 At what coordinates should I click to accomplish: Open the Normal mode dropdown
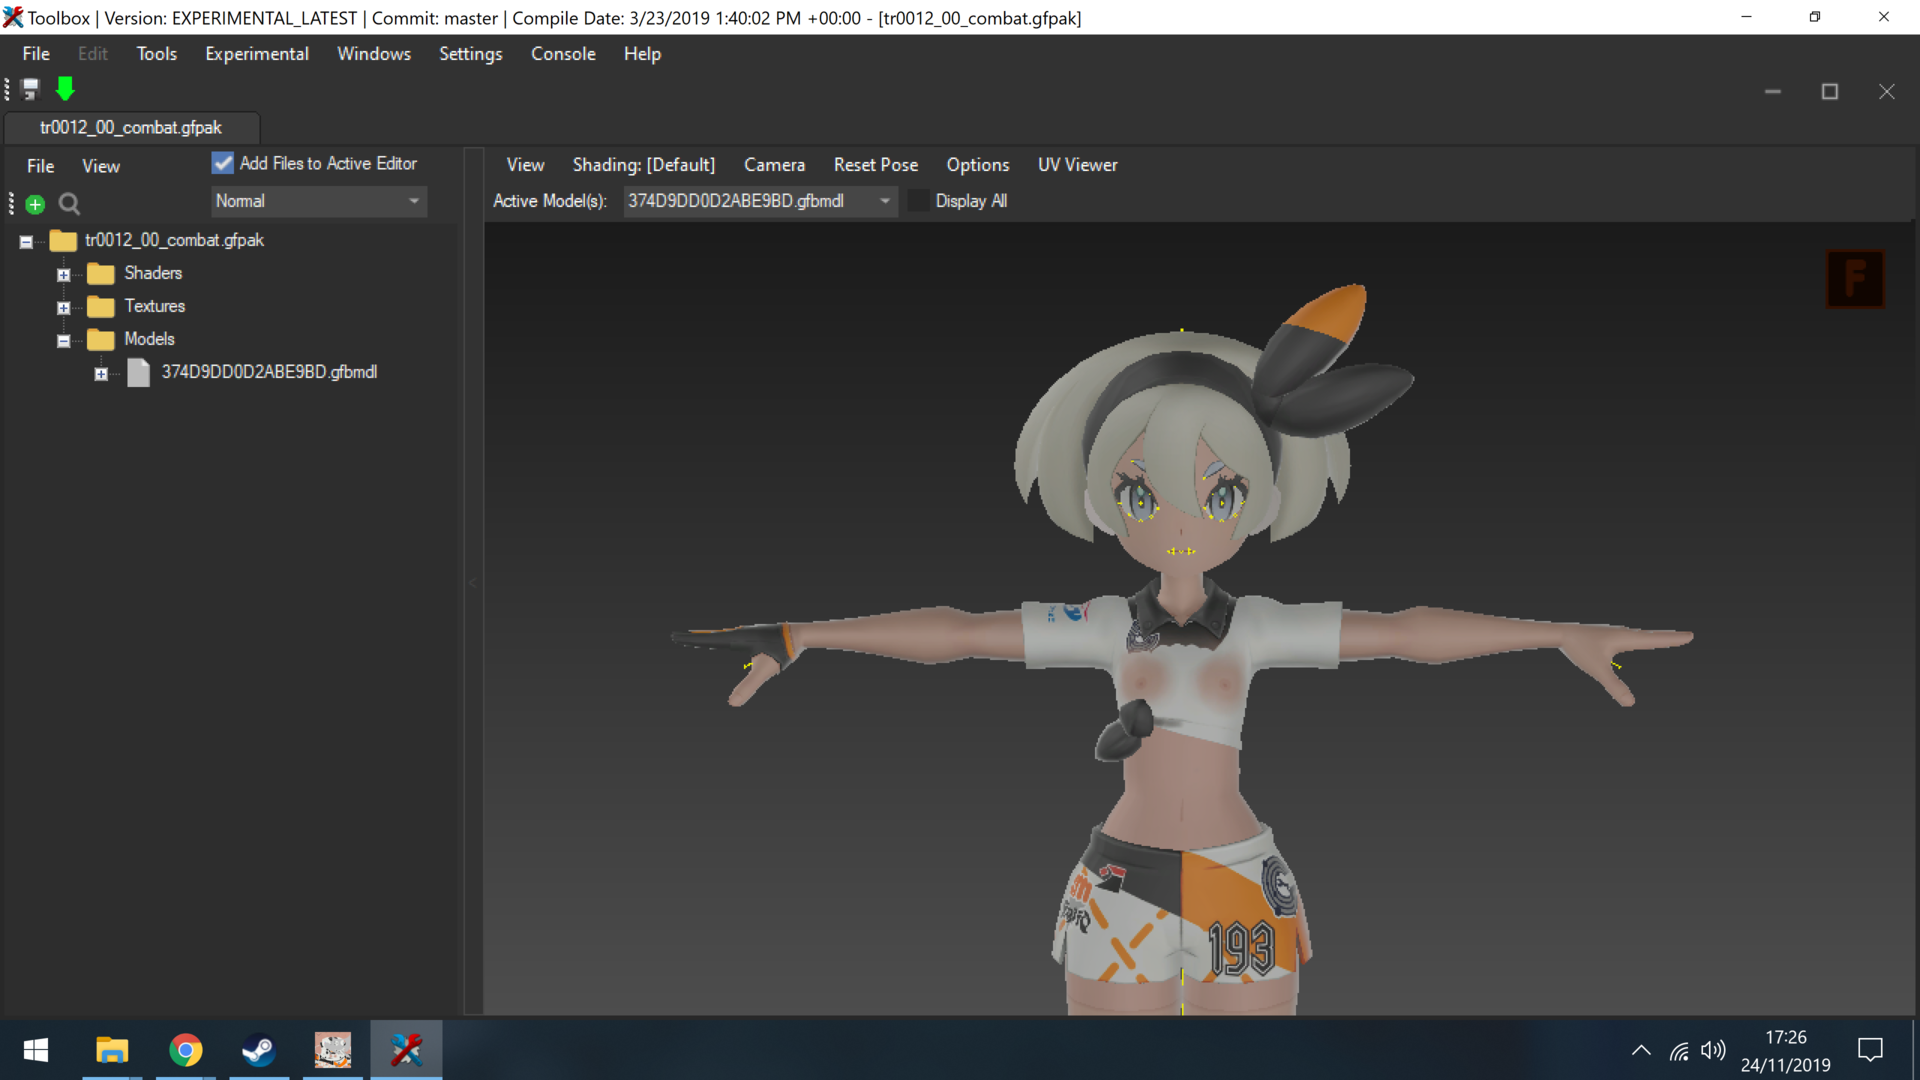click(x=319, y=201)
